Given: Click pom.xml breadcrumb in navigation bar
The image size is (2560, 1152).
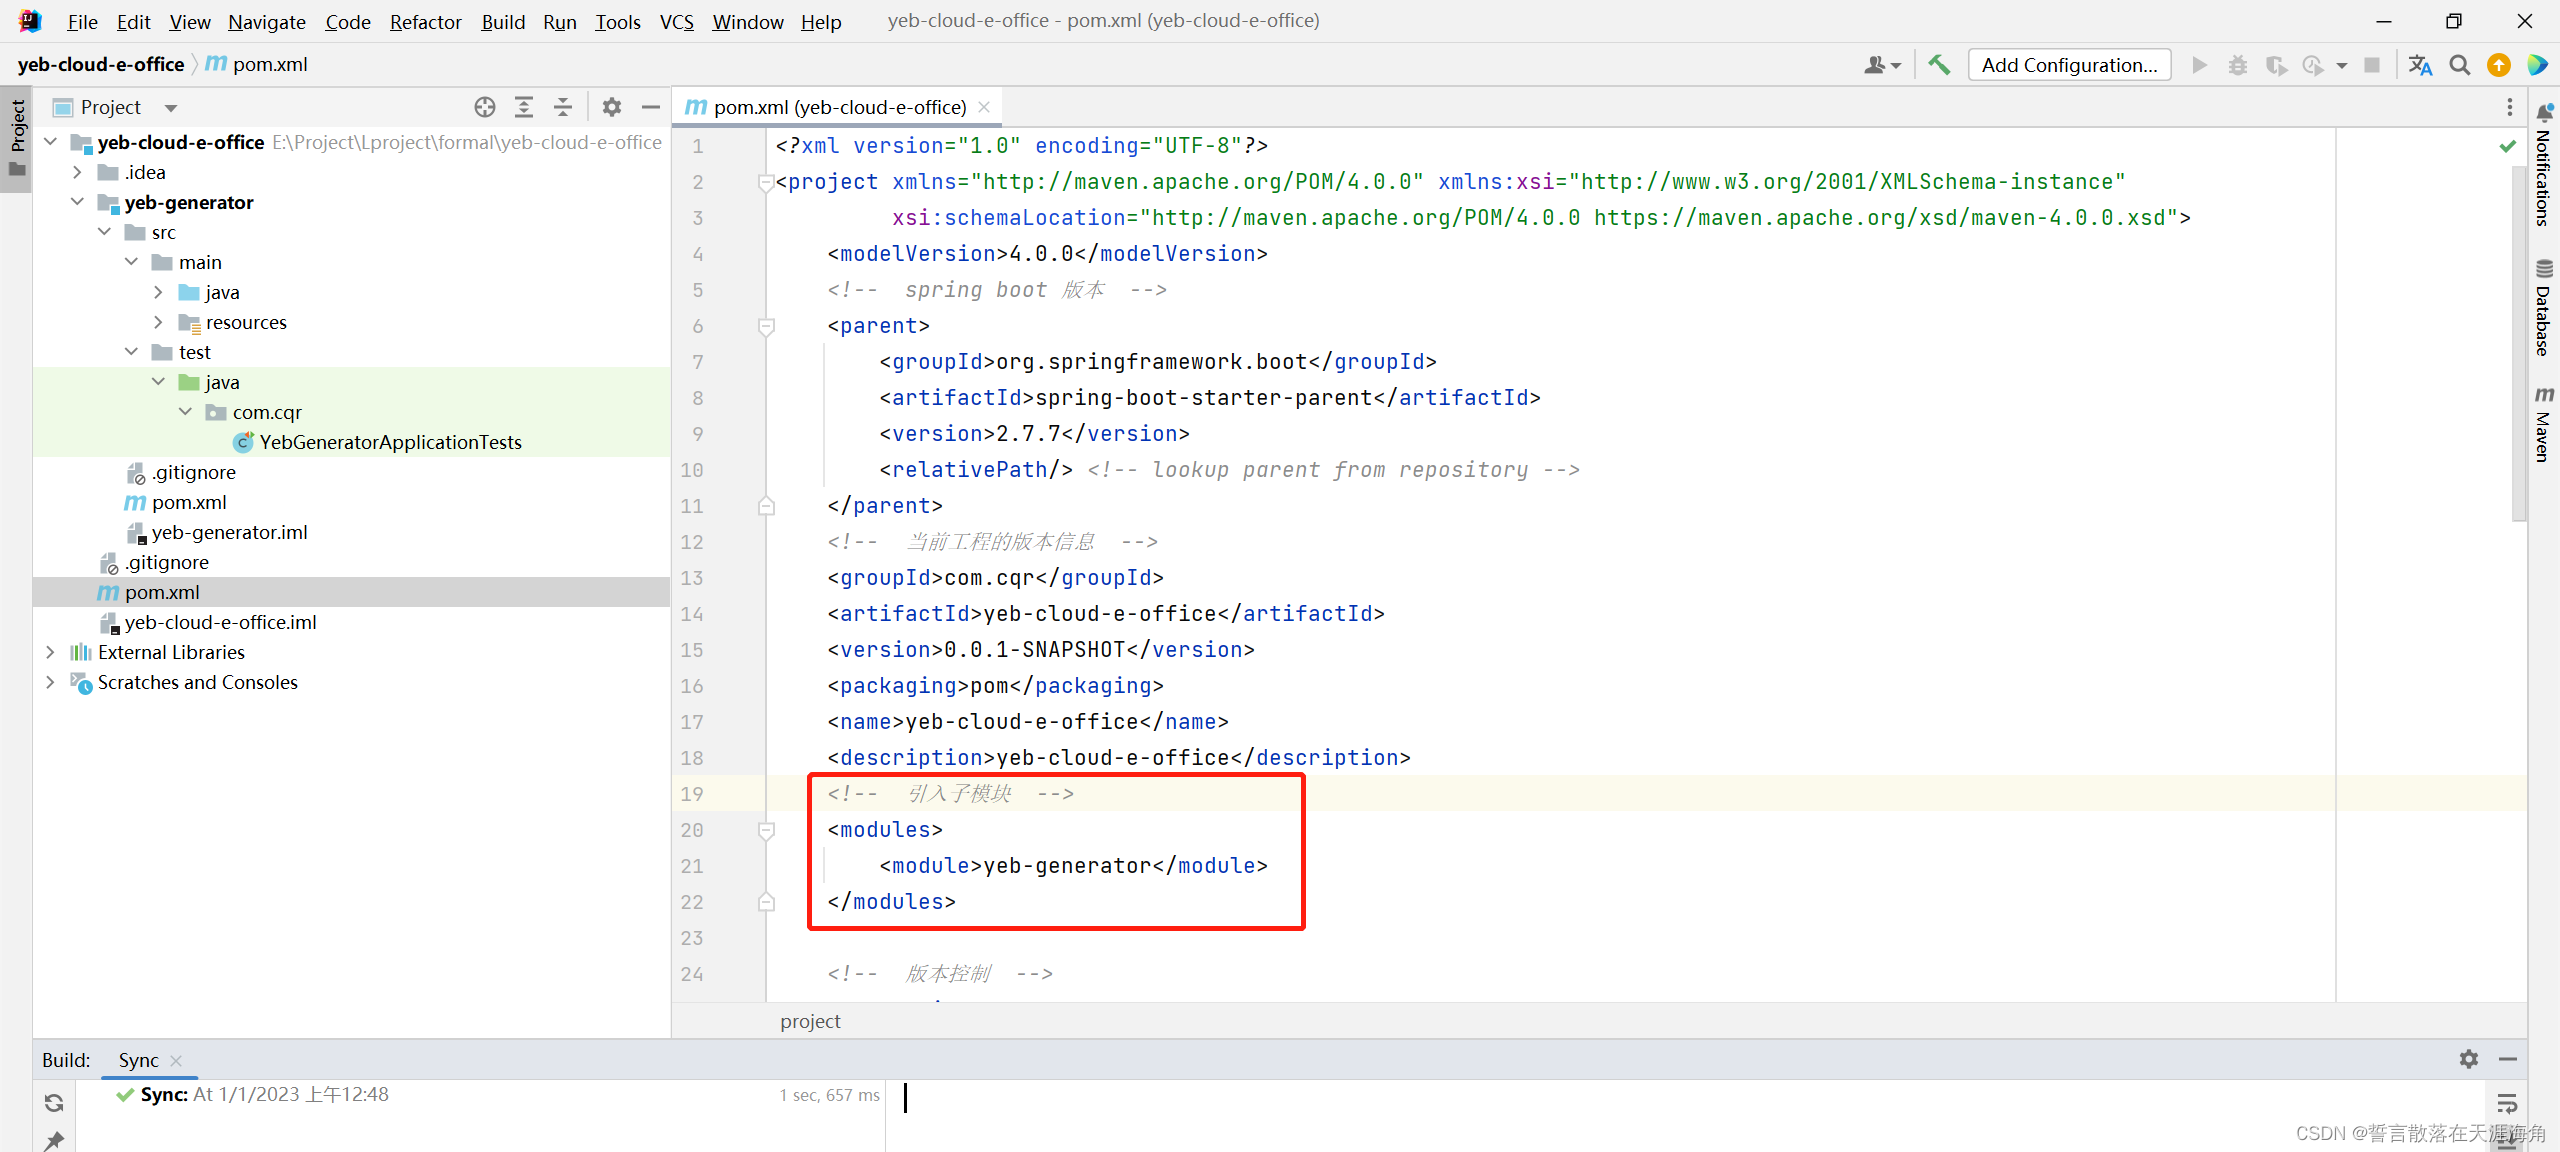Looking at the screenshot, I should [257, 64].
